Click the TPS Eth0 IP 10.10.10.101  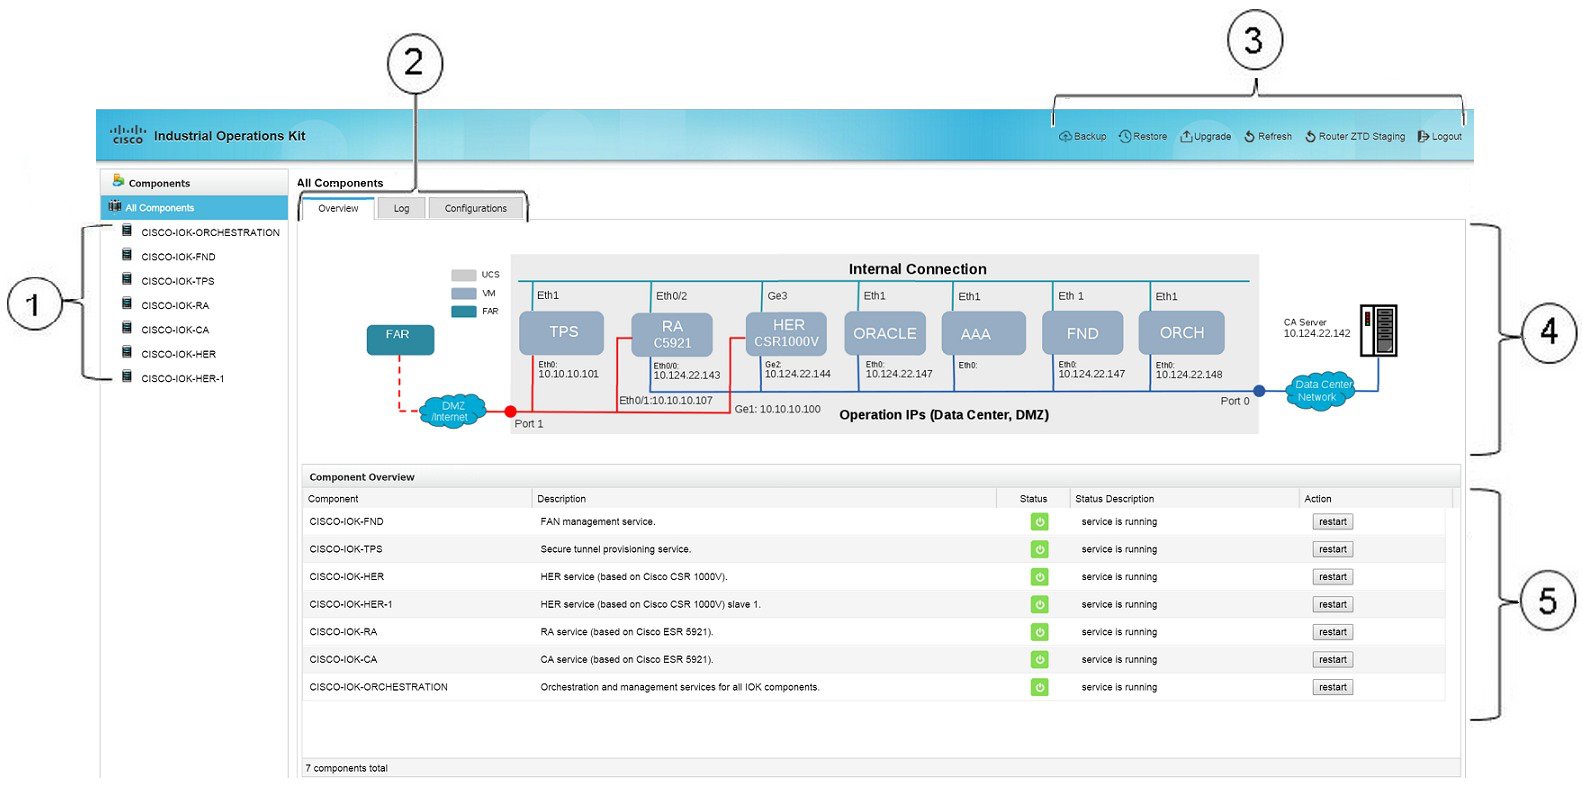[x=568, y=374]
